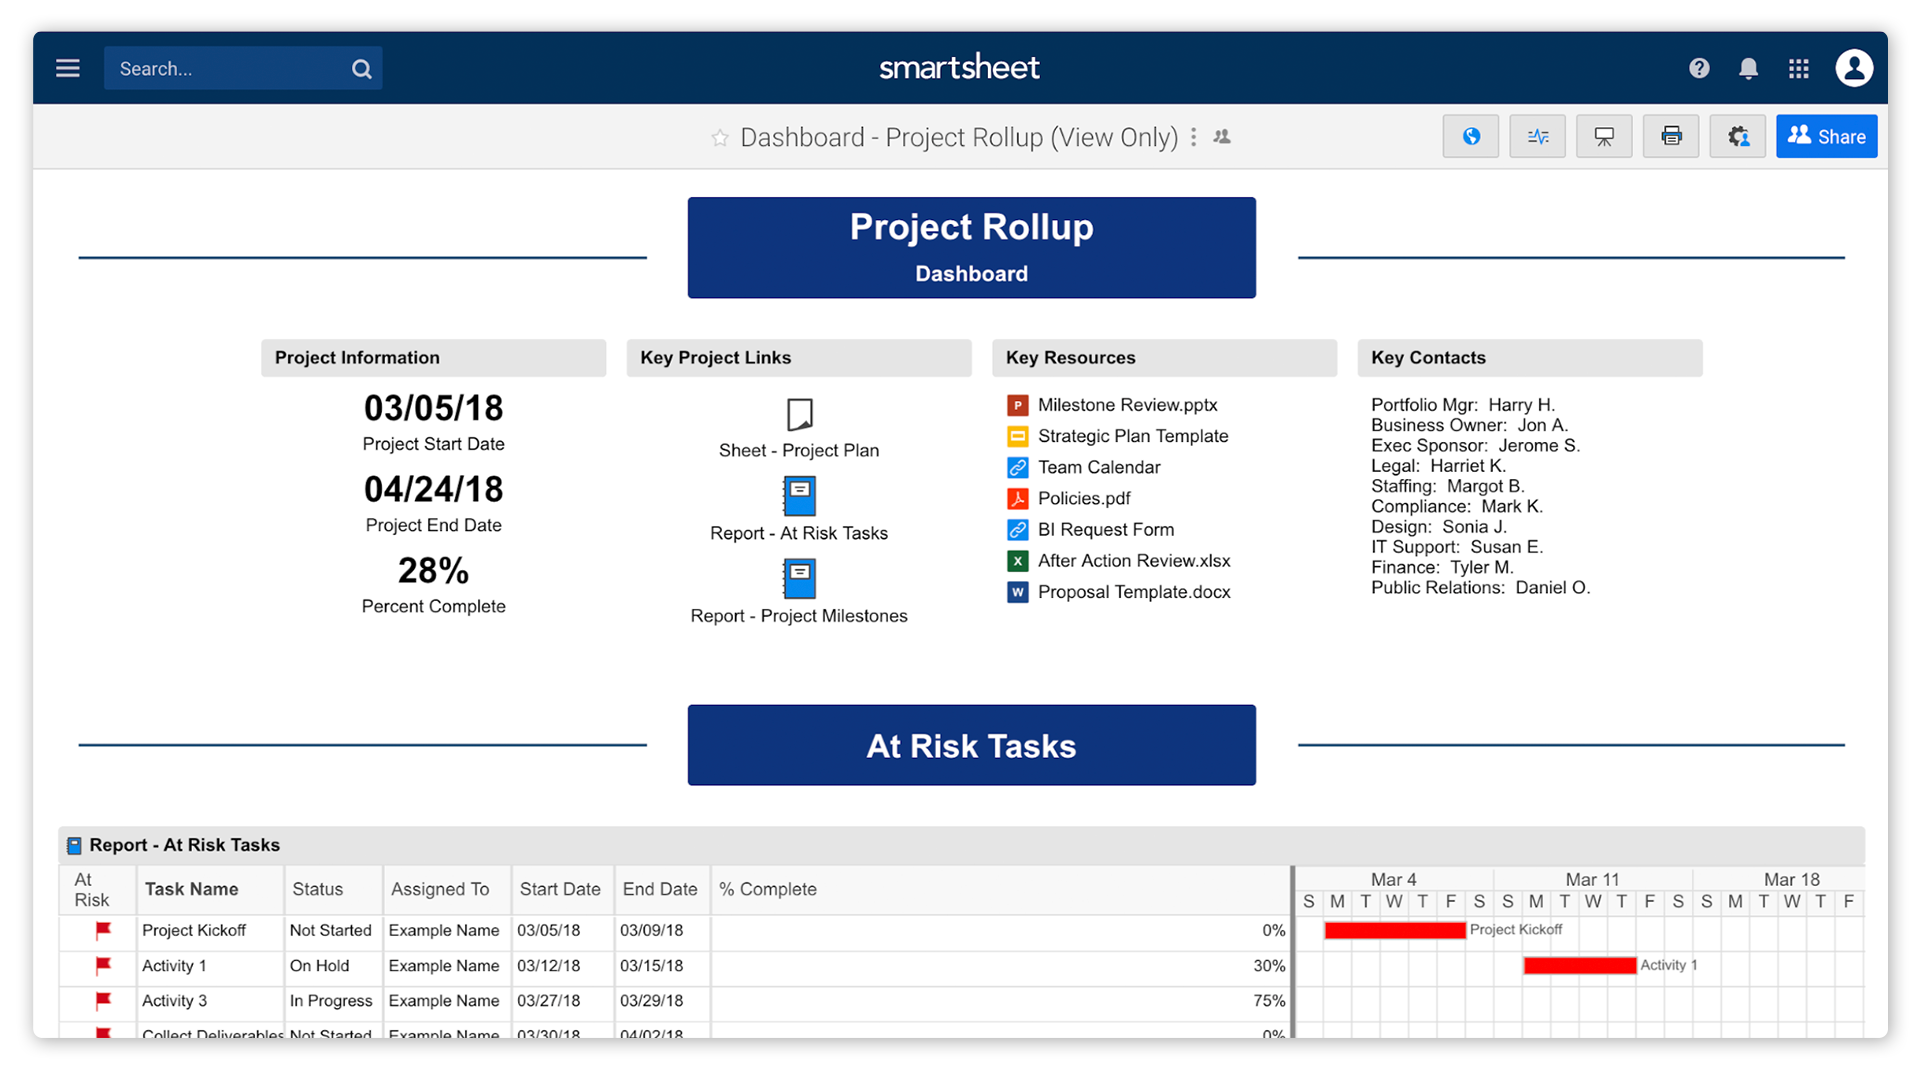Click the BI Request Form link icon
1920x1076 pixels.
pos(1018,530)
